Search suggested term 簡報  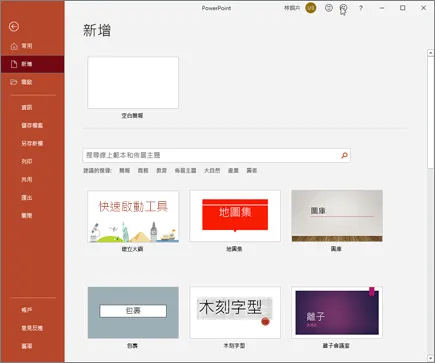click(x=125, y=171)
